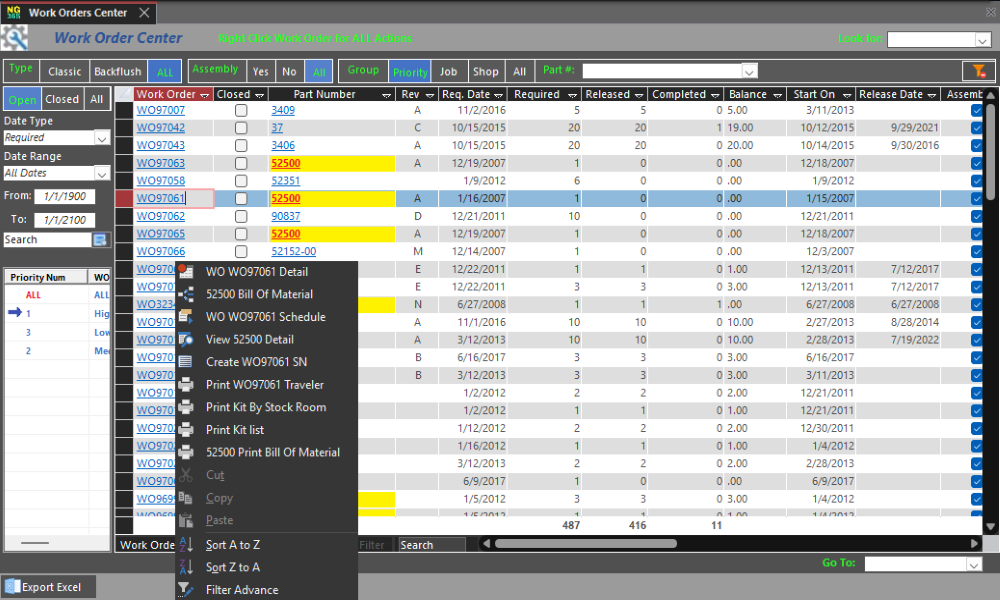This screenshot has height=600, width=1000.
Task: Check the Closed box for WO97063
Action: click(x=241, y=163)
